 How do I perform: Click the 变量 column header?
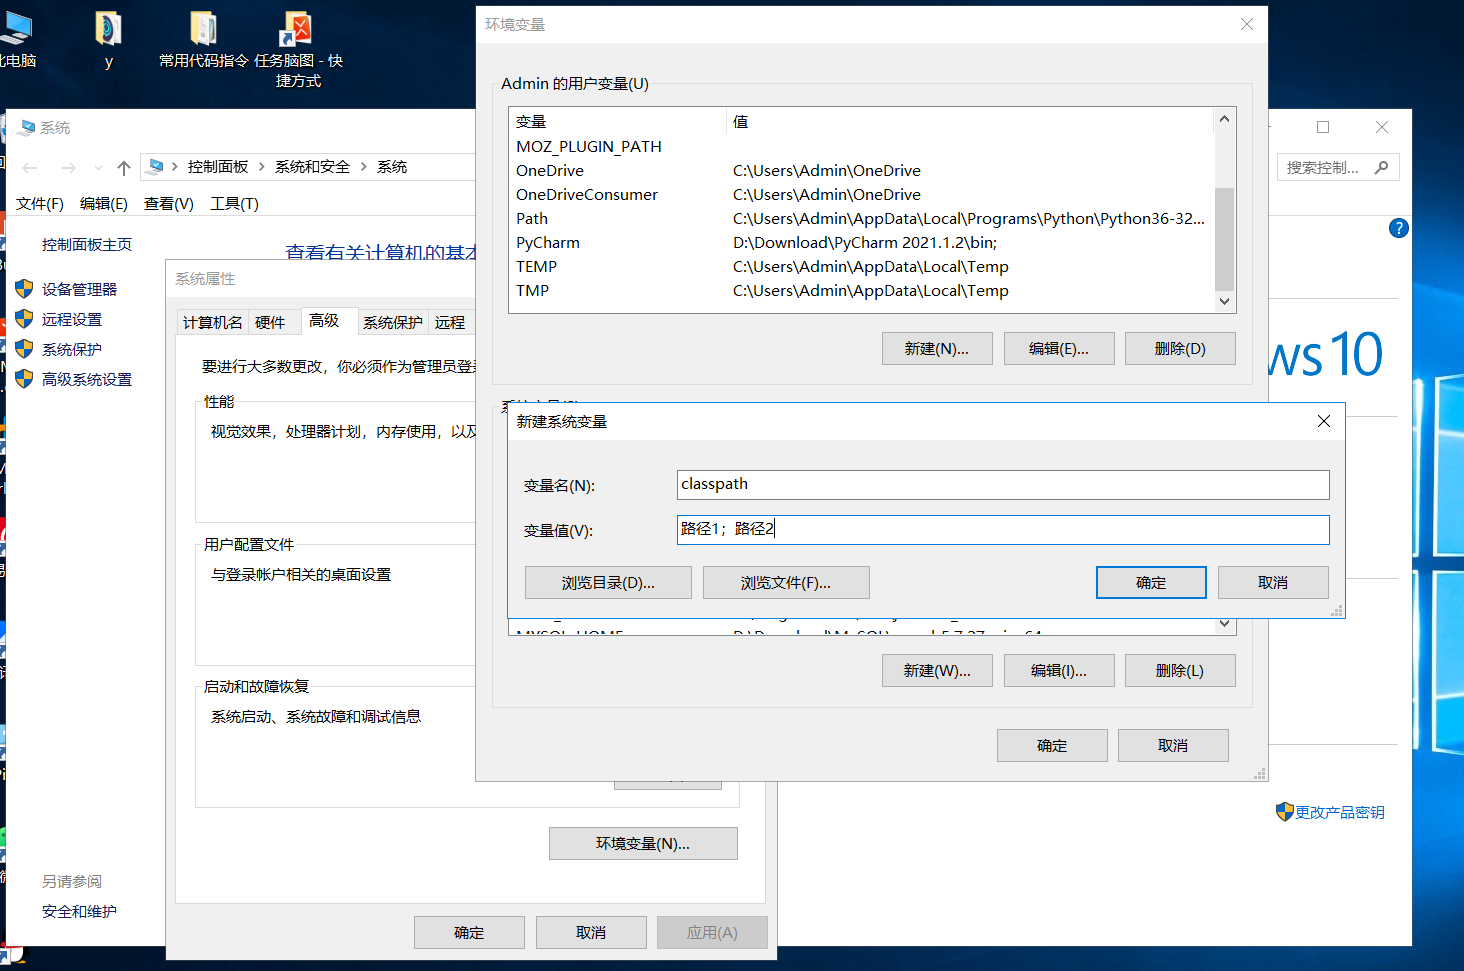click(x=617, y=122)
